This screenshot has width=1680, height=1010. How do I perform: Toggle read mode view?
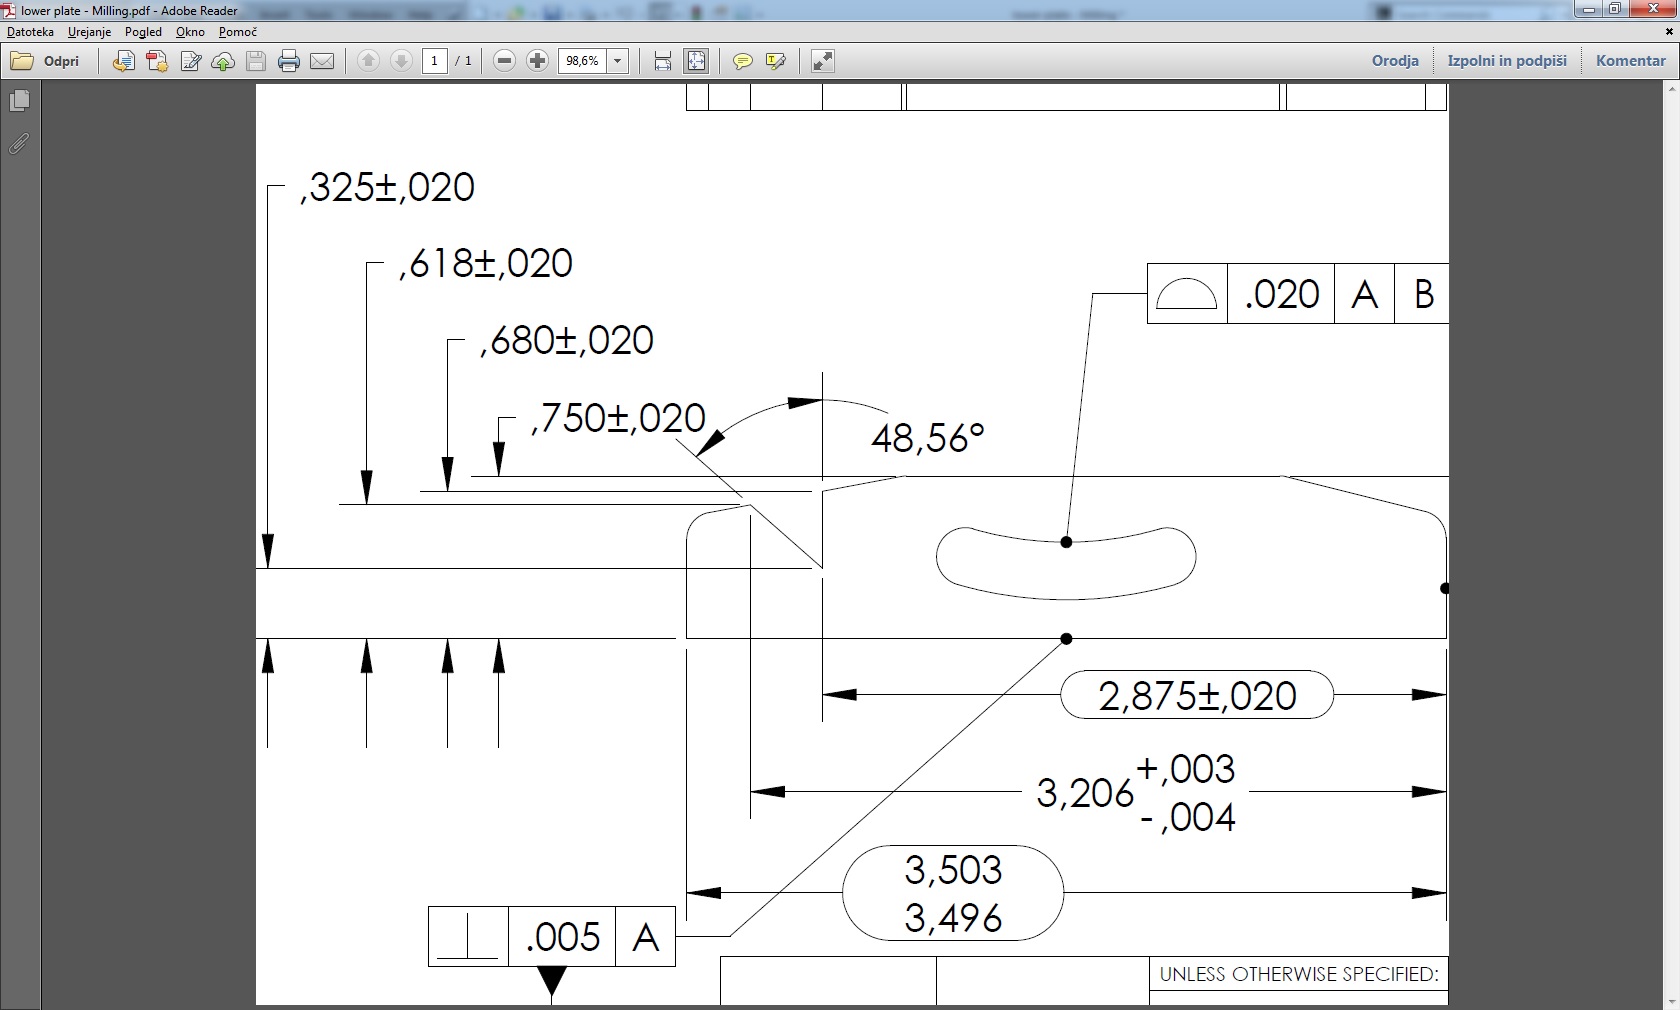(x=822, y=62)
